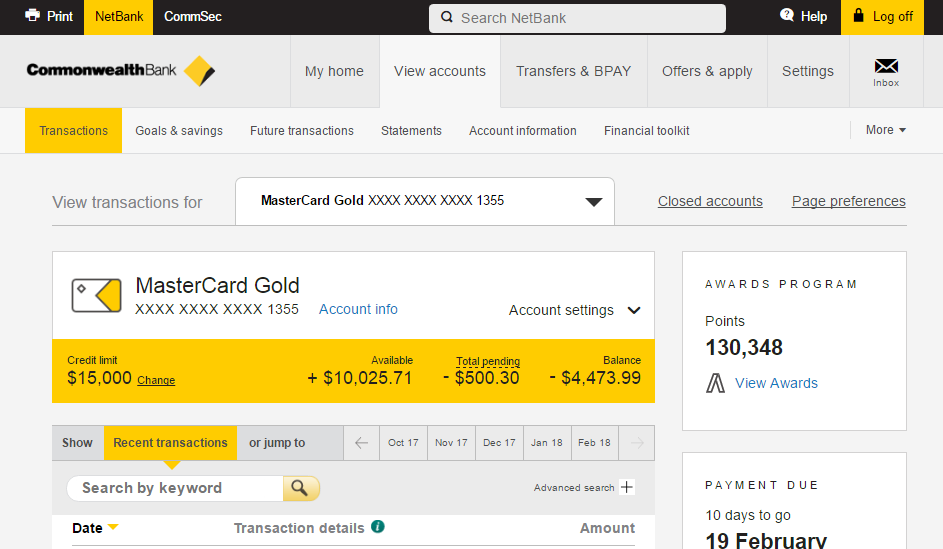
Task: Click the Page preferences link
Action: click(849, 201)
